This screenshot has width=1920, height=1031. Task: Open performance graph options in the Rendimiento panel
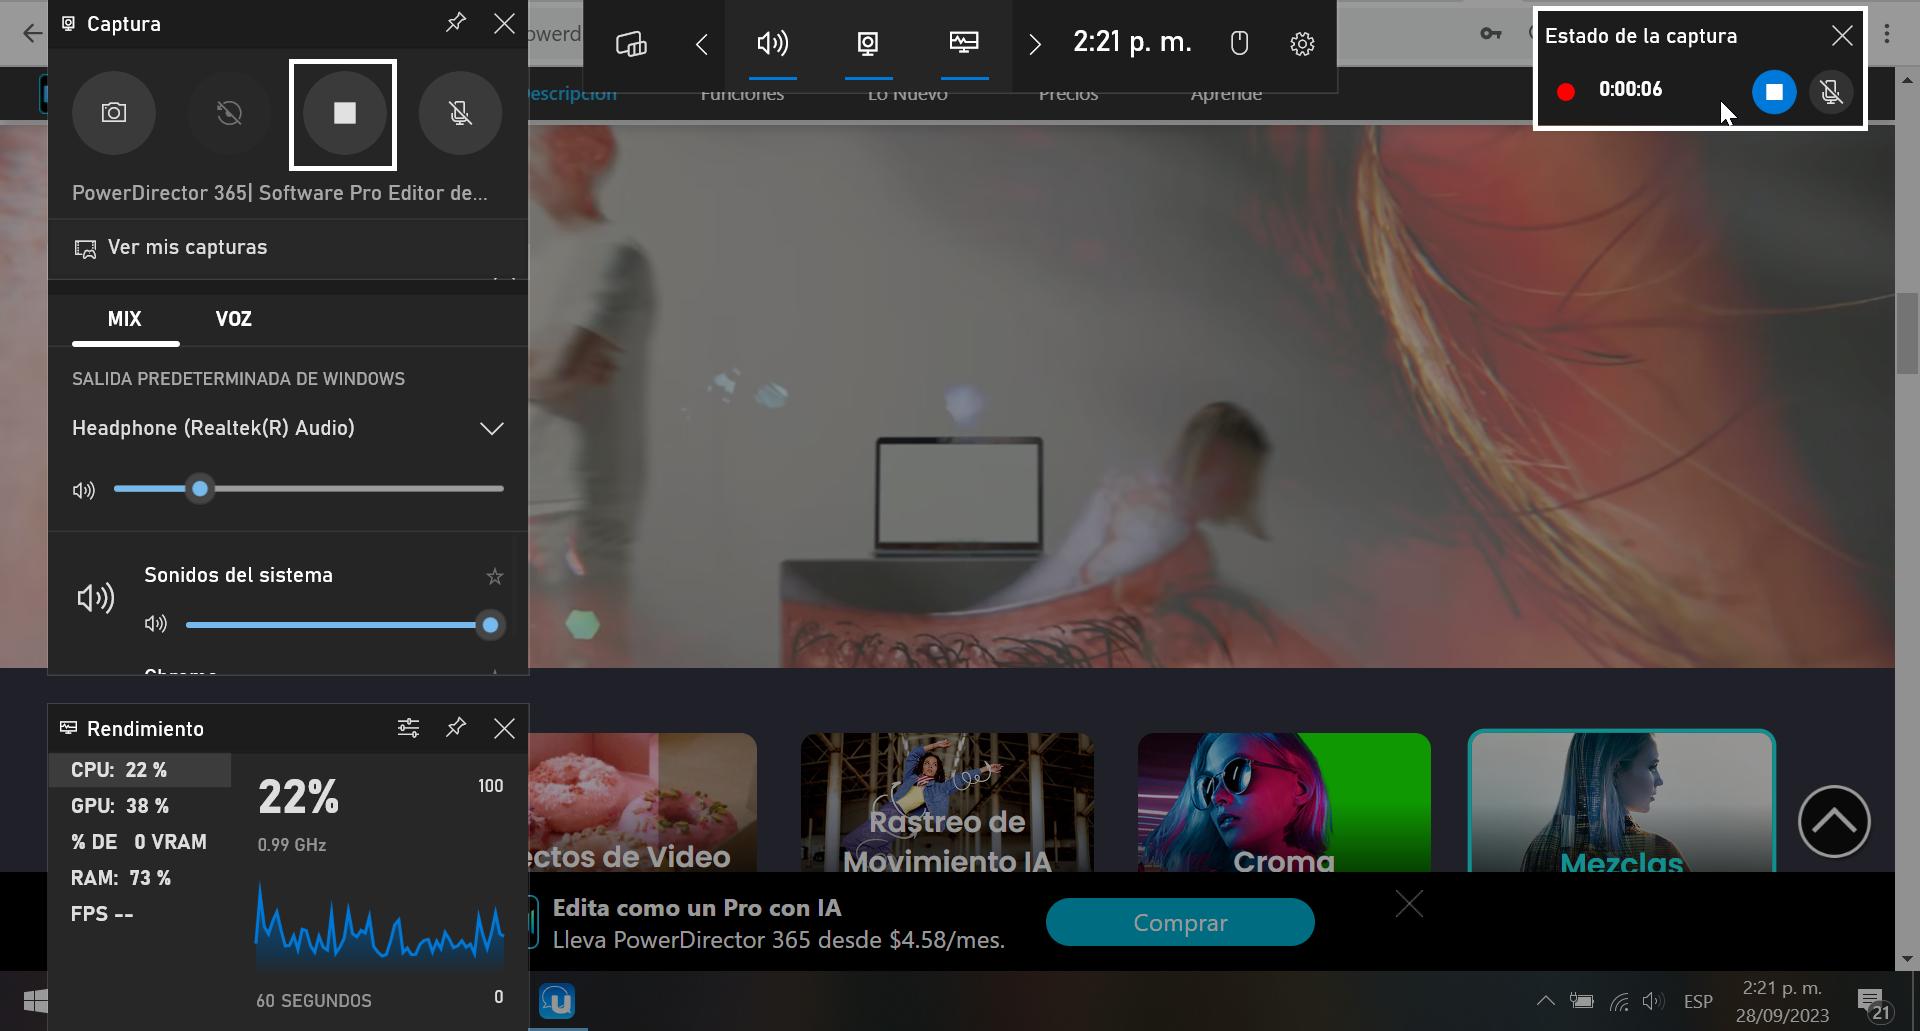[408, 728]
